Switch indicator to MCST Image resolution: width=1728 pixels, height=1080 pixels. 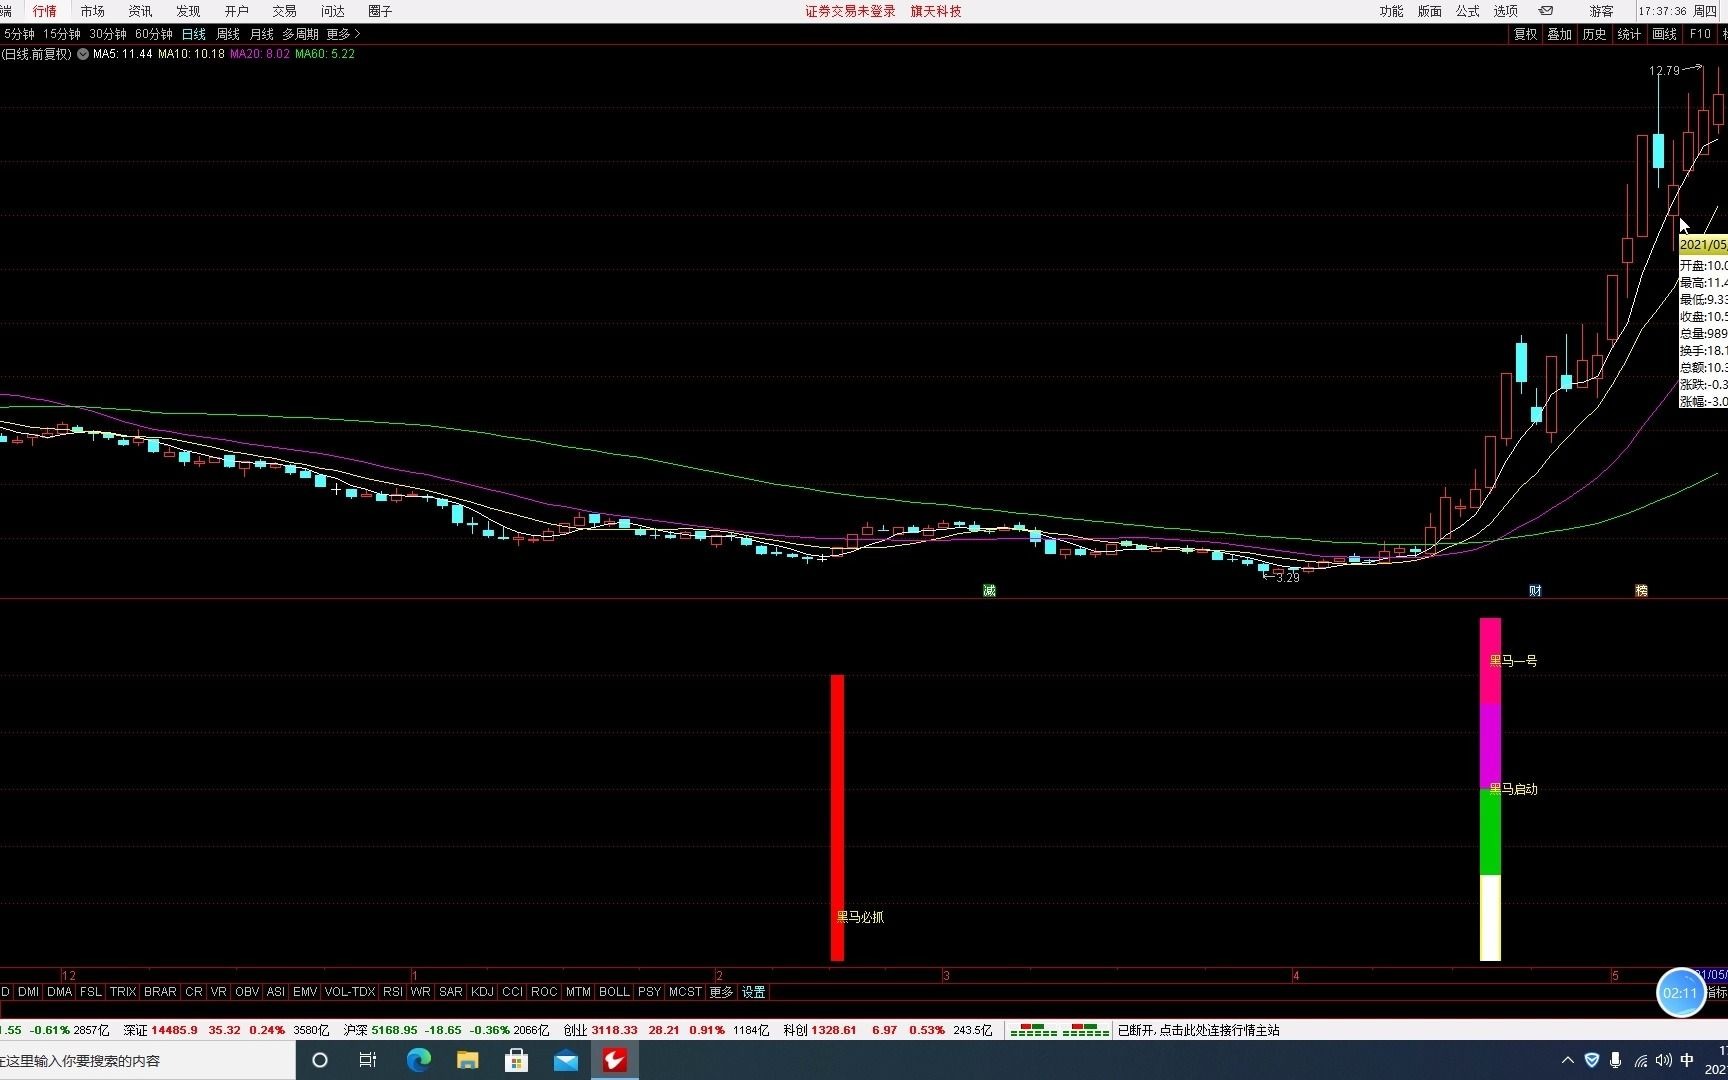click(685, 992)
